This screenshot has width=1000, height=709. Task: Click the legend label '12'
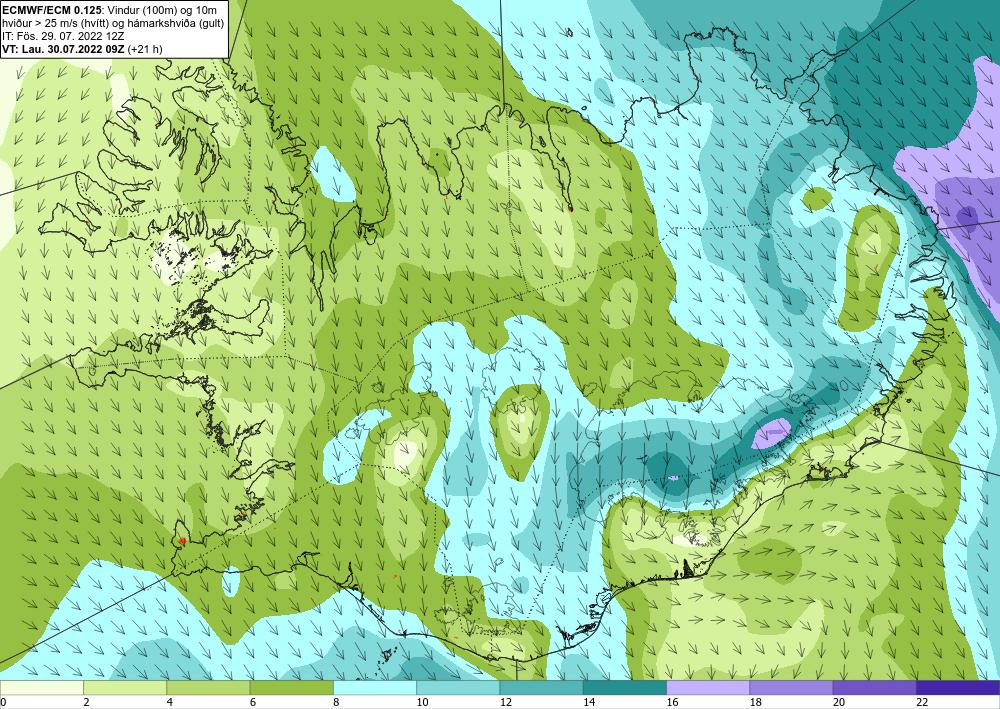[505, 702]
